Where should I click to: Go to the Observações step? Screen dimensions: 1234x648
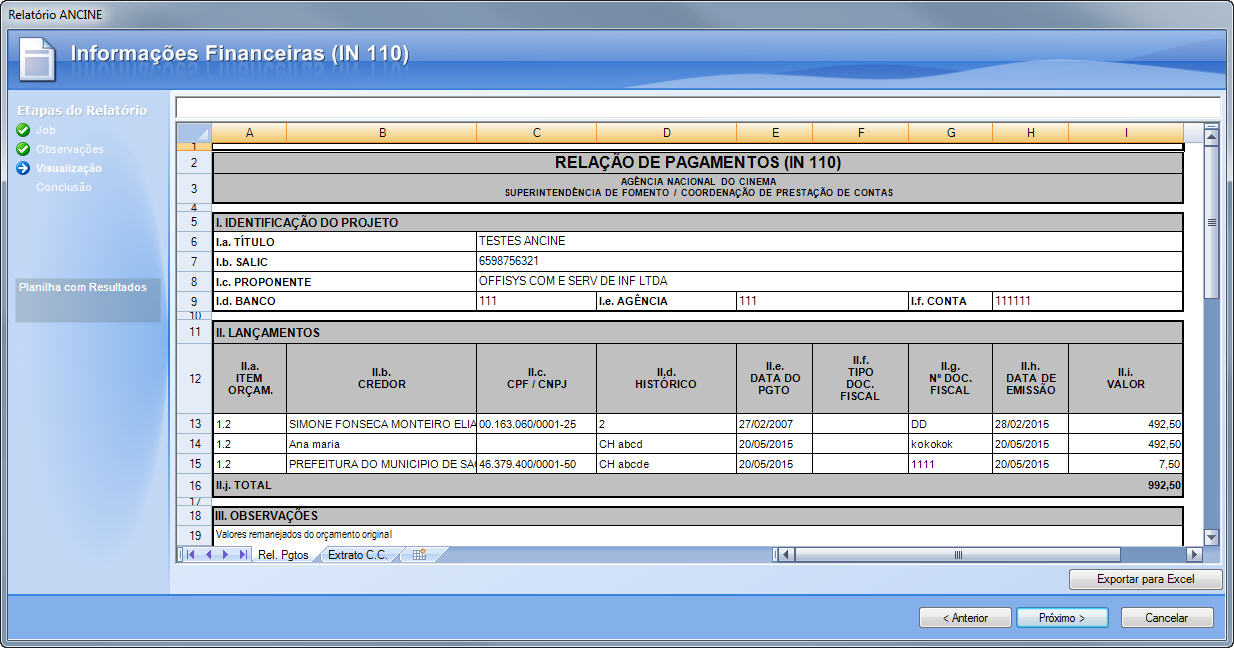70,149
